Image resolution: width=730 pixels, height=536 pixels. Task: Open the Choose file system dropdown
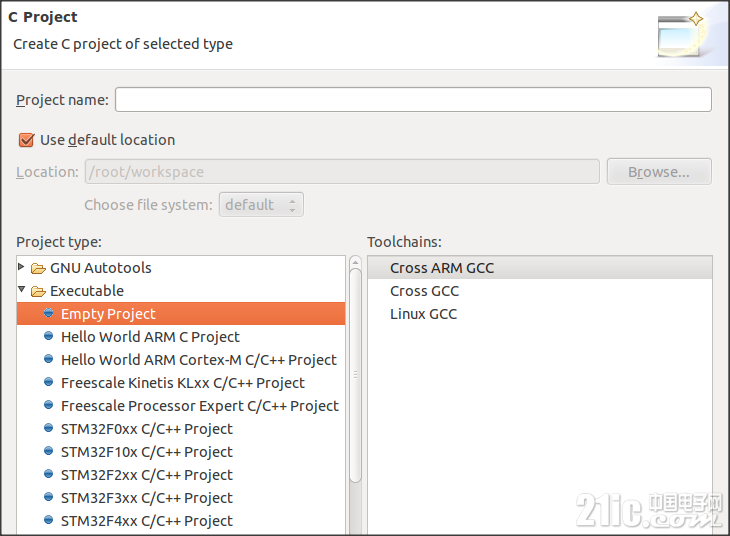[261, 204]
